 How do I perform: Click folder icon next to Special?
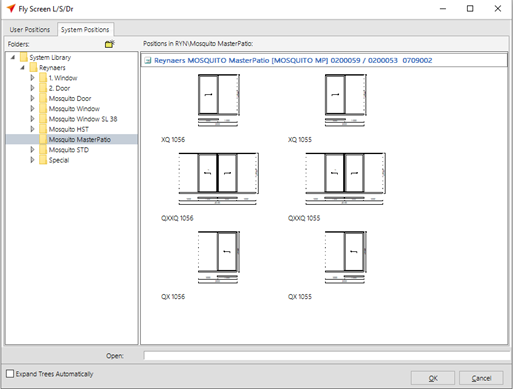[x=43, y=160]
